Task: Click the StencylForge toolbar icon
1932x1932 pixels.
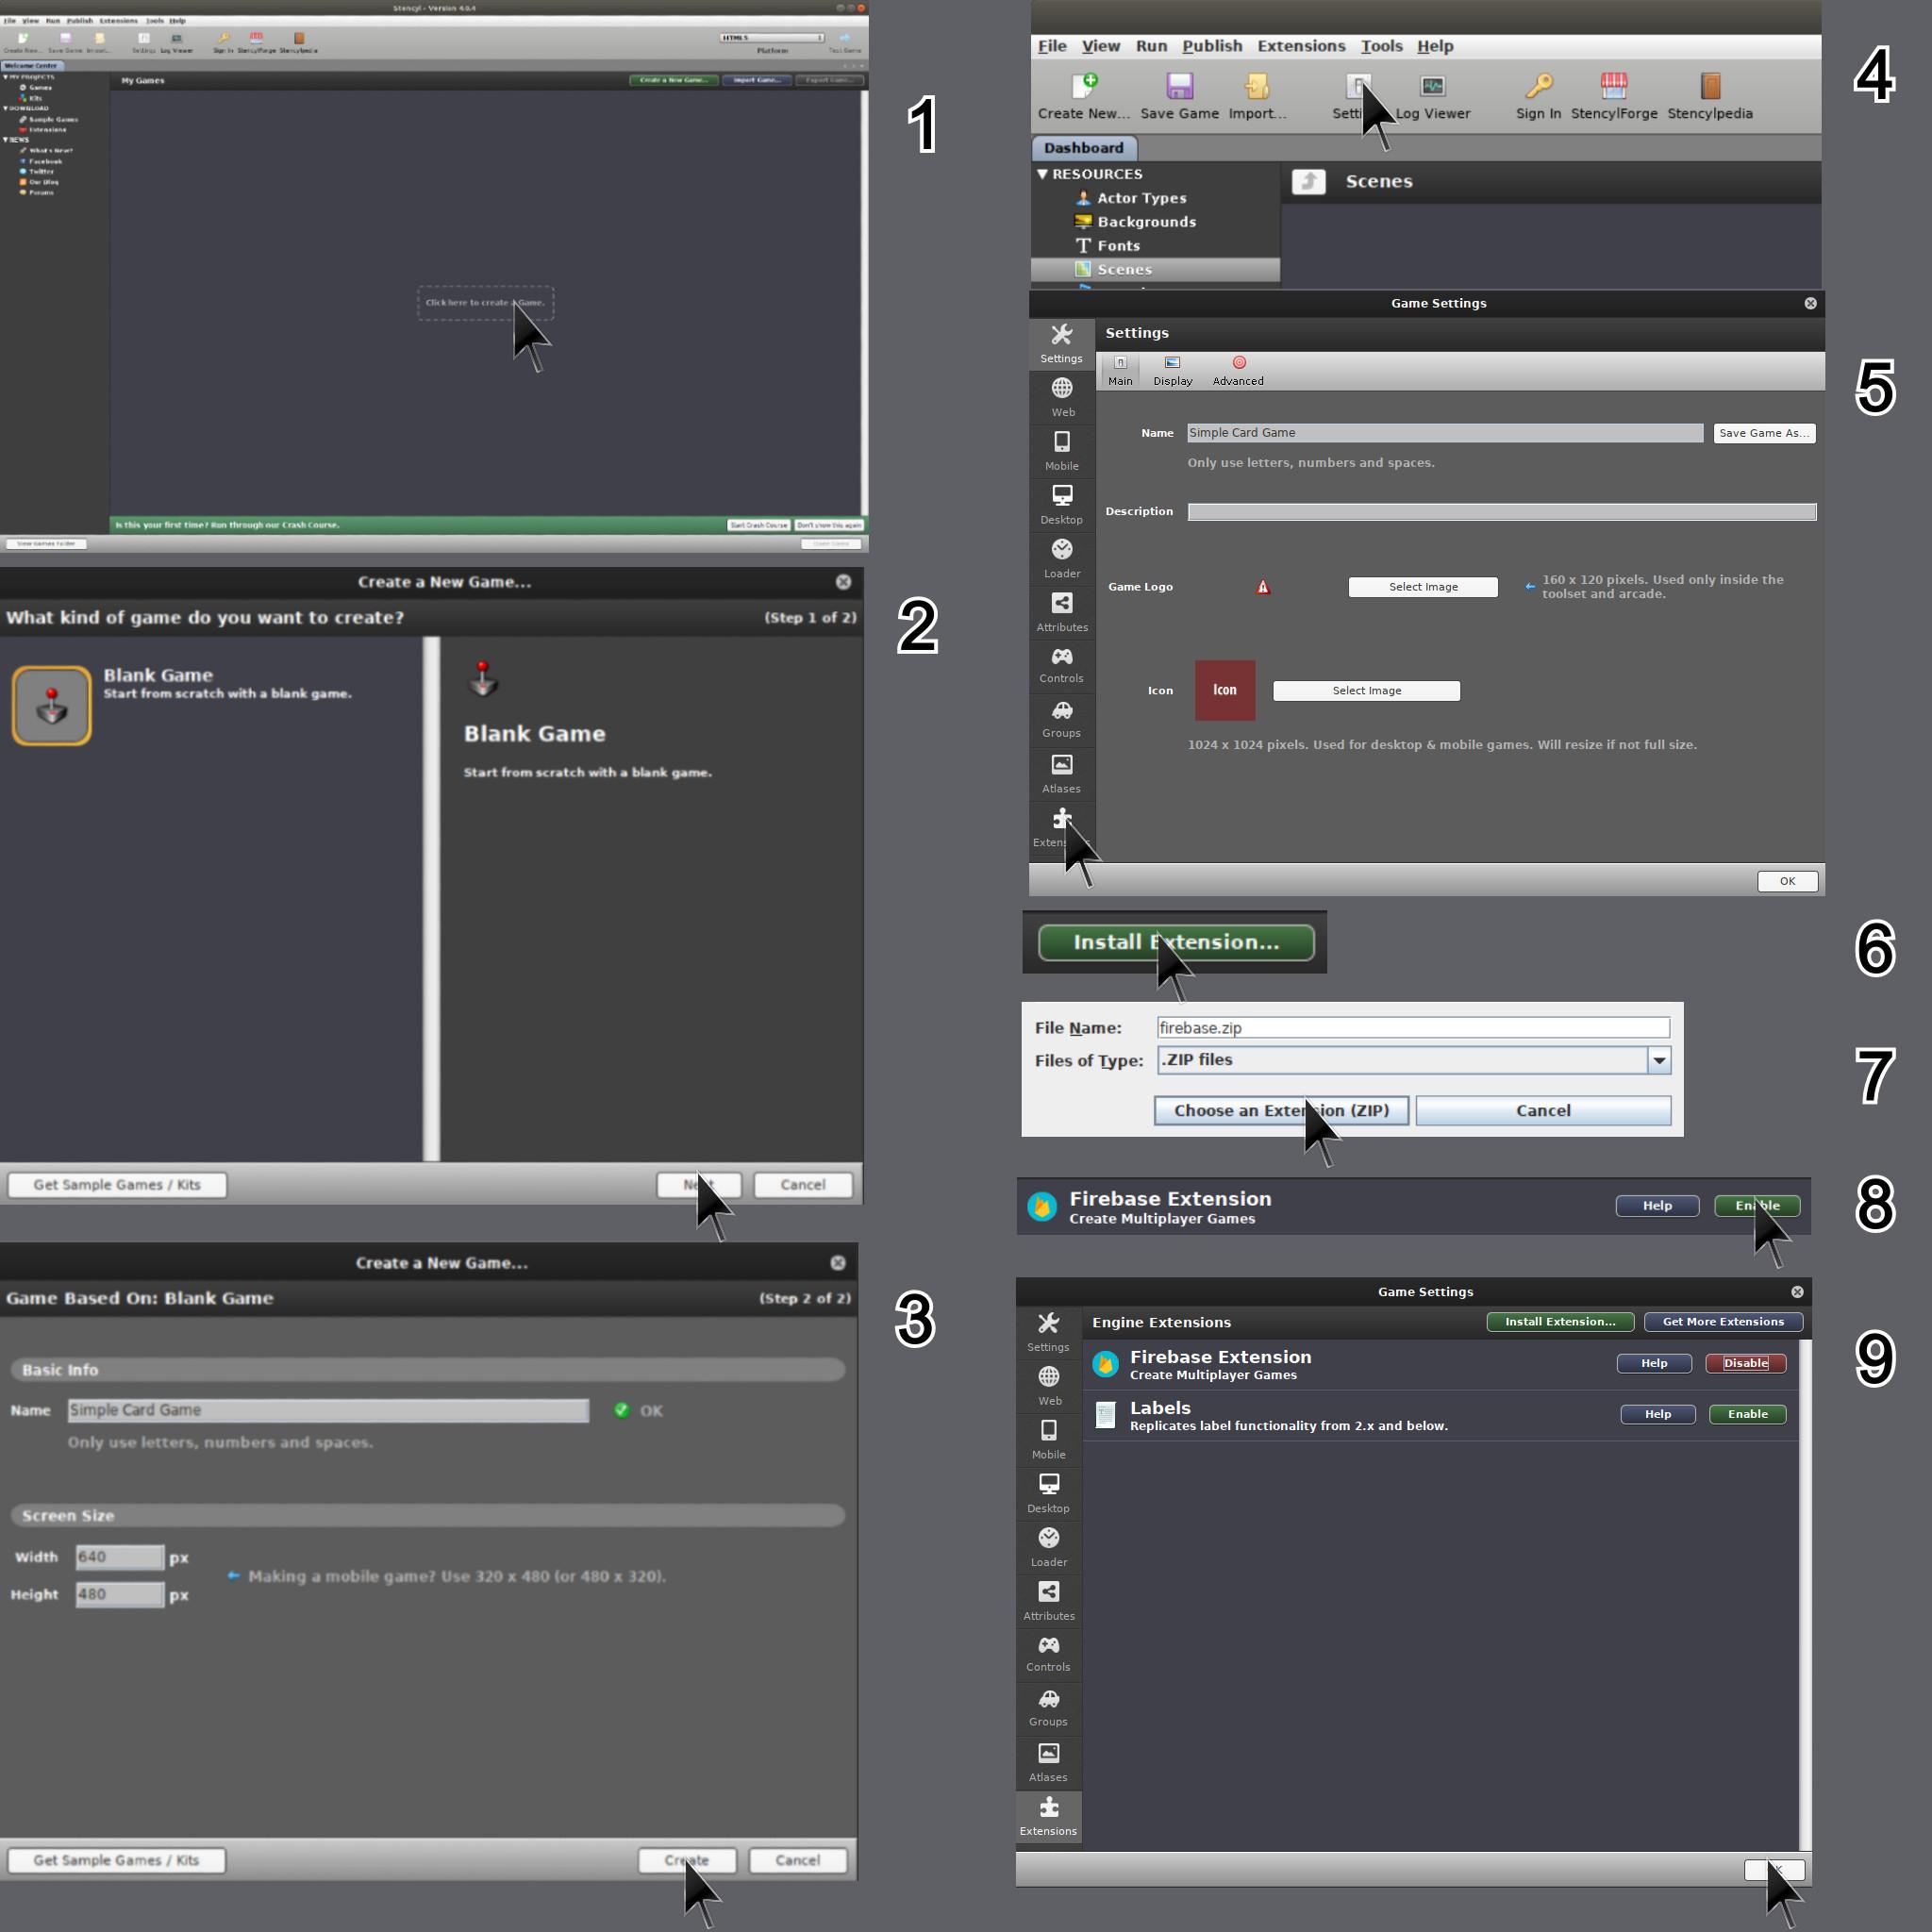Action: coord(1613,87)
